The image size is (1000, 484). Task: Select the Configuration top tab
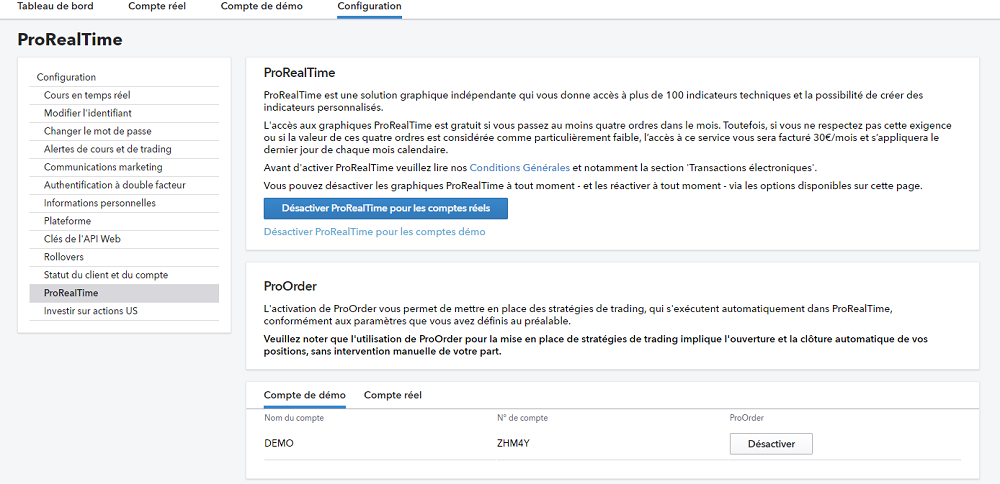click(x=369, y=7)
